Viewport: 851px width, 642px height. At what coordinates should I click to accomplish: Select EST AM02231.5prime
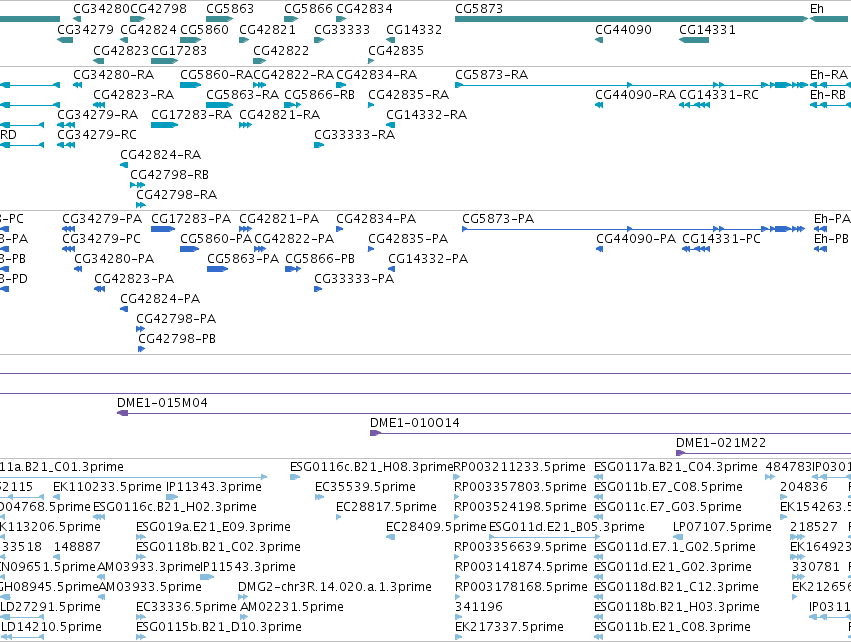coord(292,607)
